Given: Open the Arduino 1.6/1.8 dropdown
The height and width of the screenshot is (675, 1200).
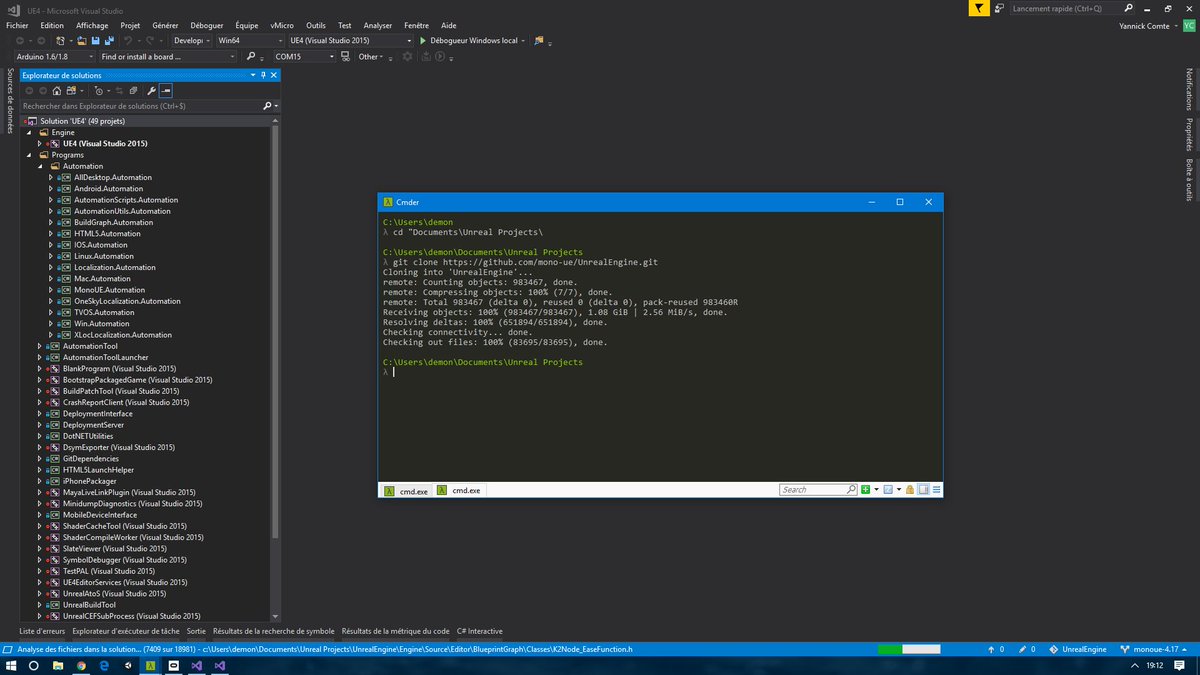Looking at the screenshot, I should (55, 56).
